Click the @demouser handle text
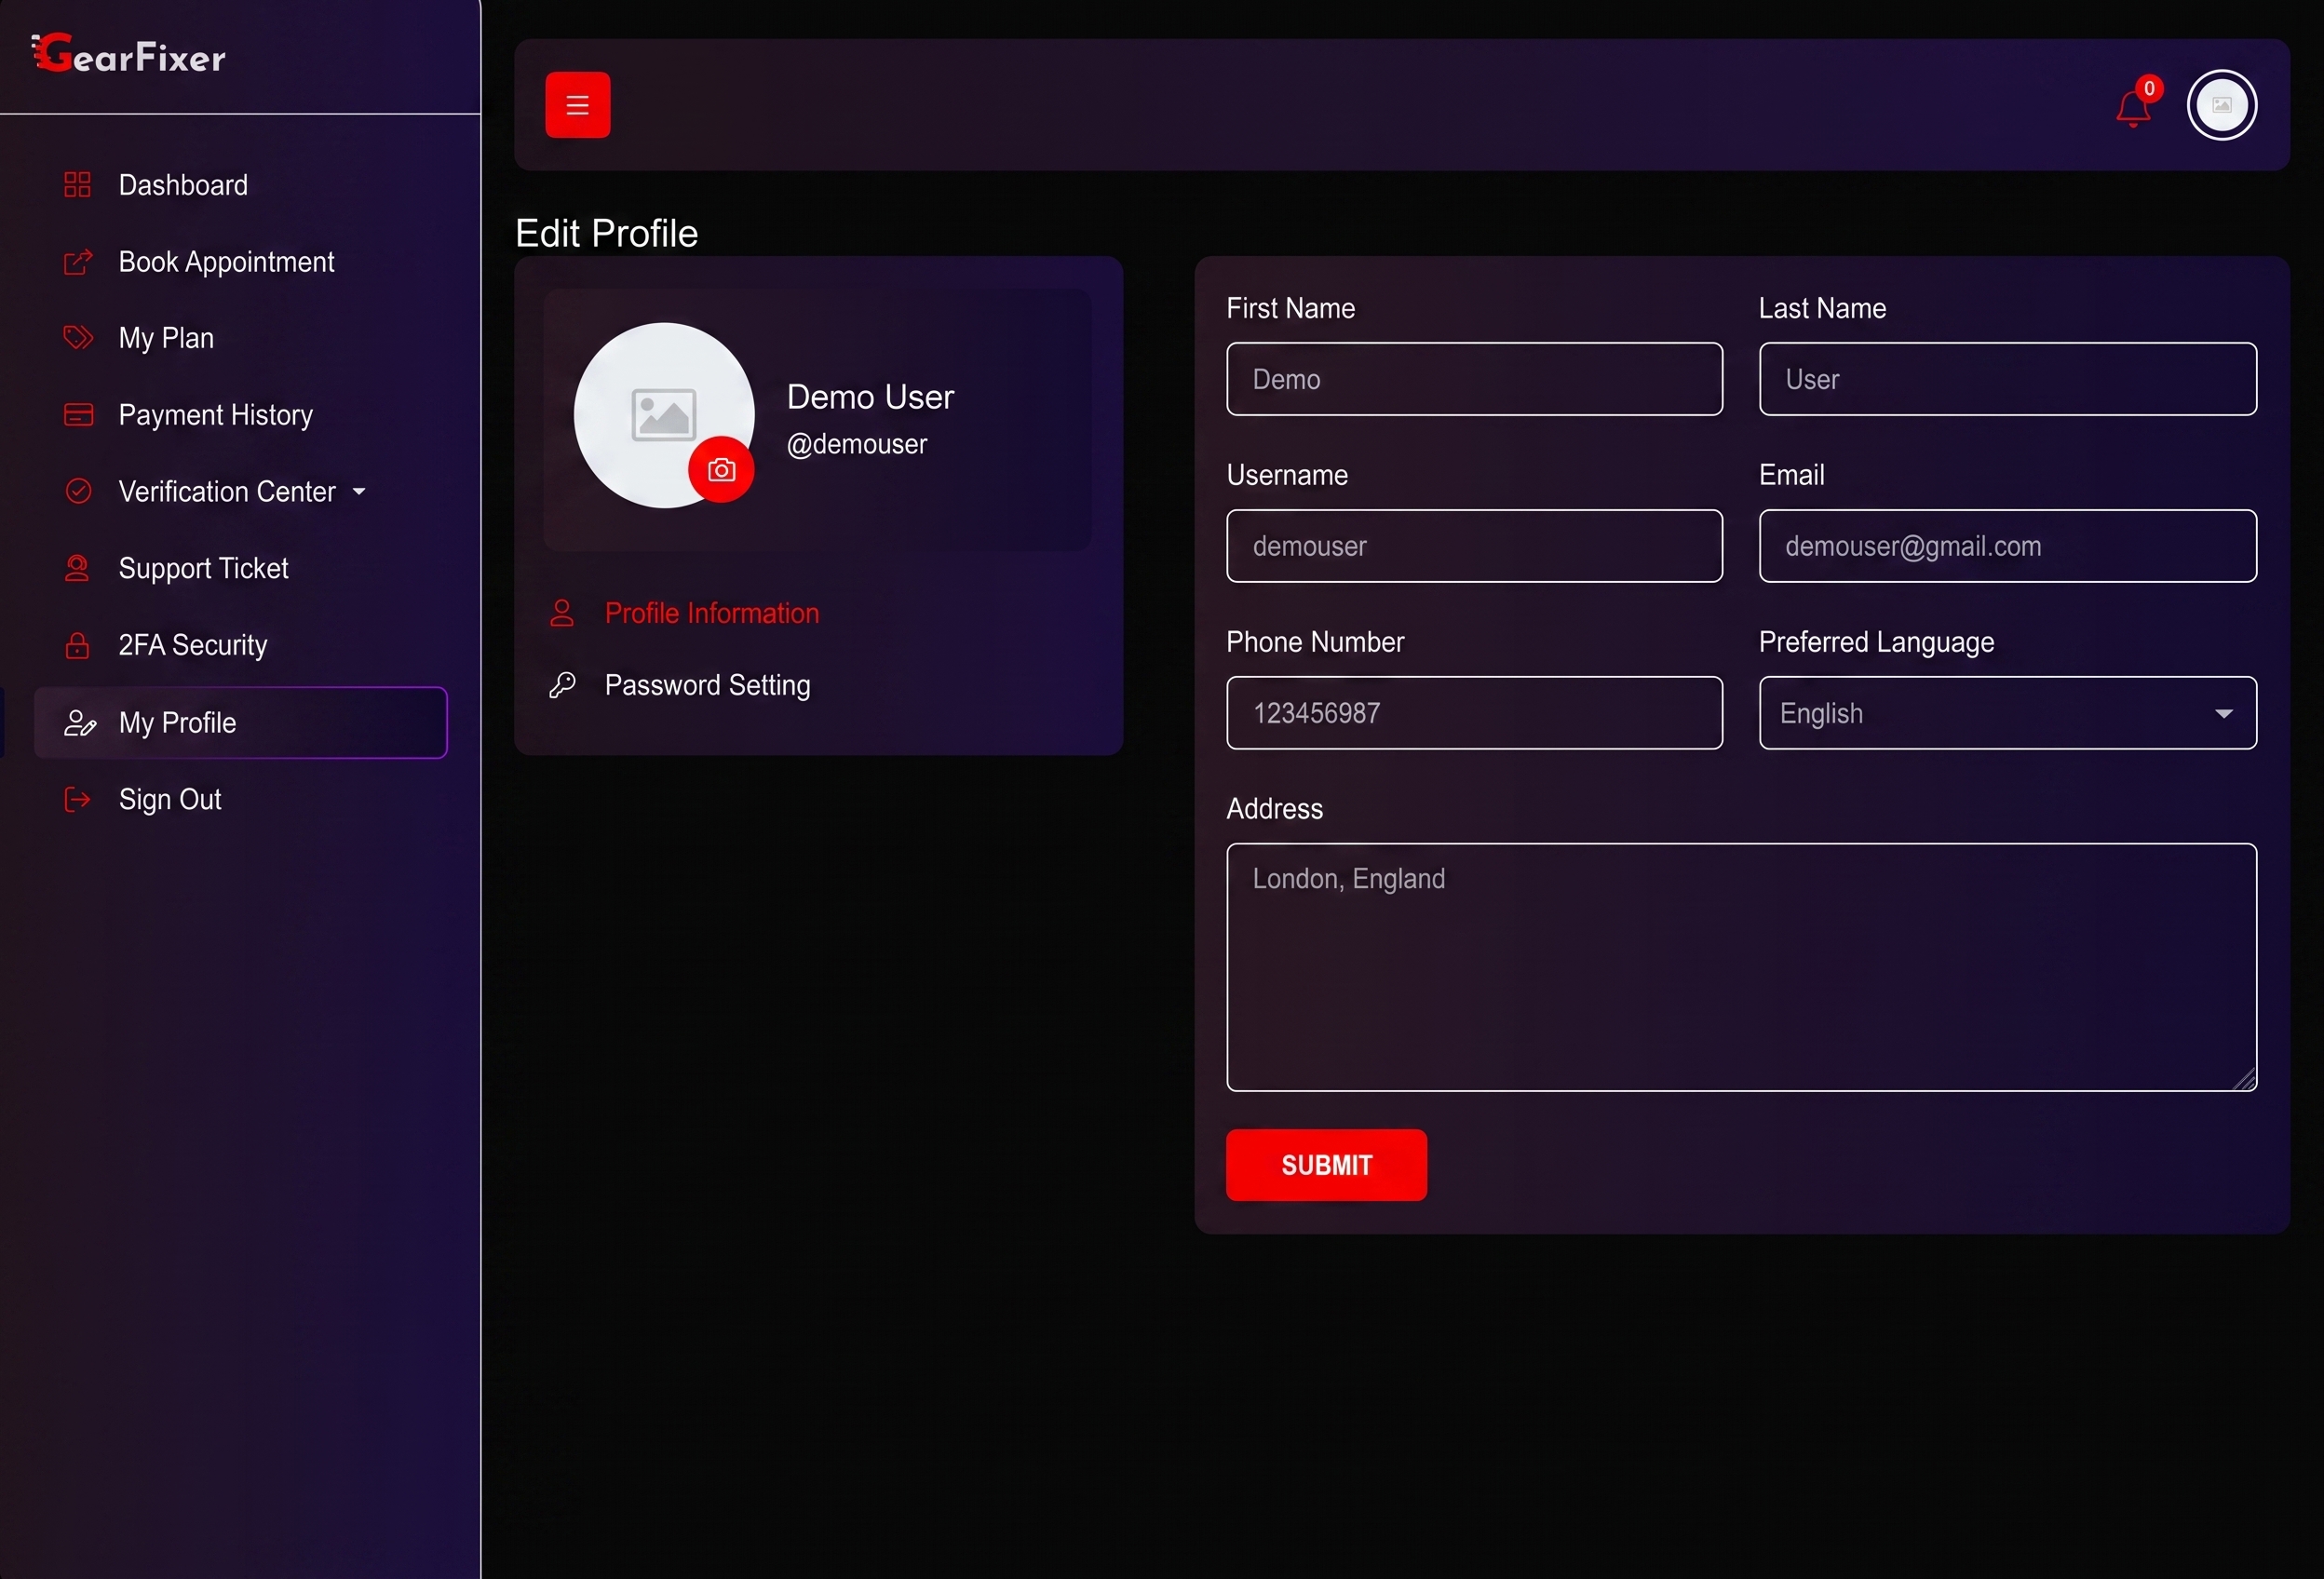Image resolution: width=2324 pixels, height=1579 pixels. (x=857, y=444)
